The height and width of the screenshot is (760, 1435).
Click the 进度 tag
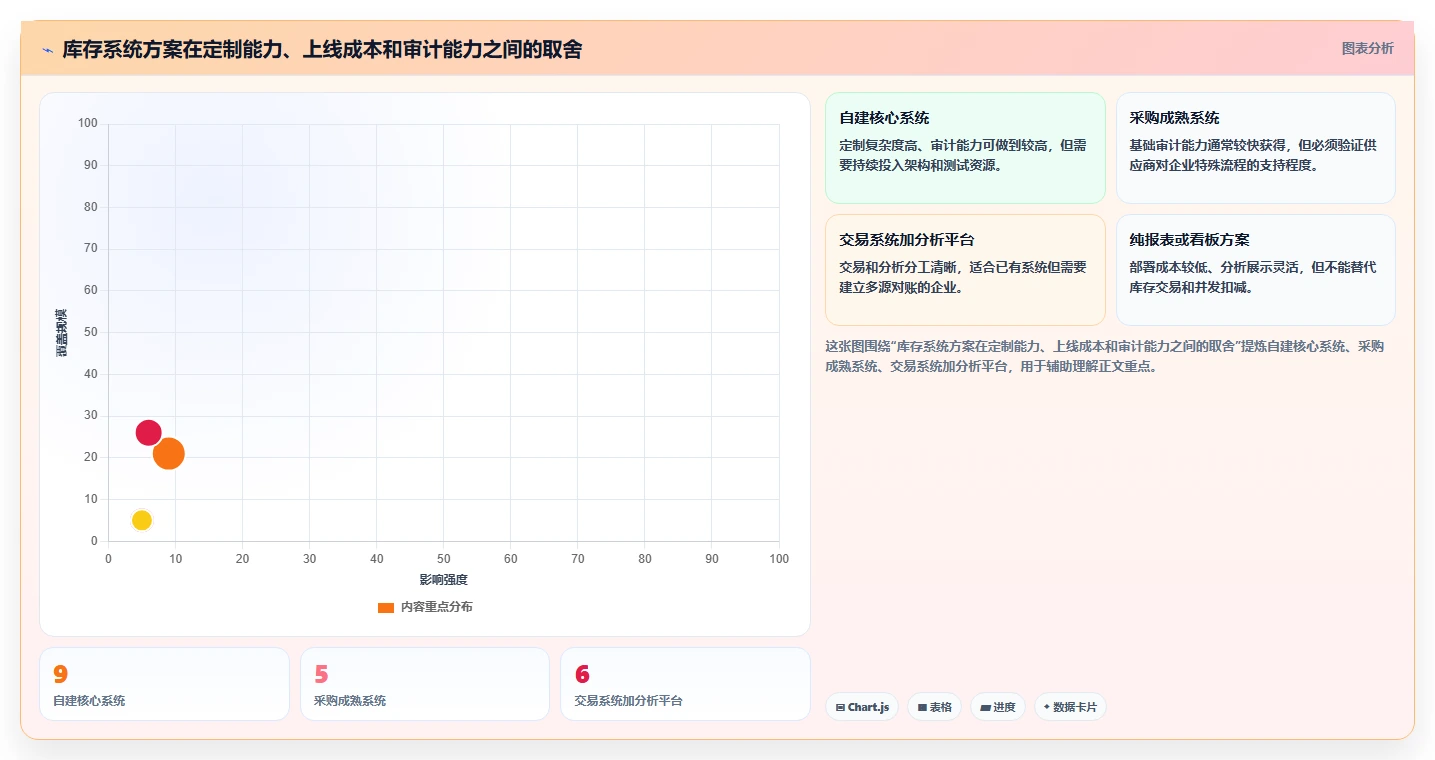[x=998, y=707]
